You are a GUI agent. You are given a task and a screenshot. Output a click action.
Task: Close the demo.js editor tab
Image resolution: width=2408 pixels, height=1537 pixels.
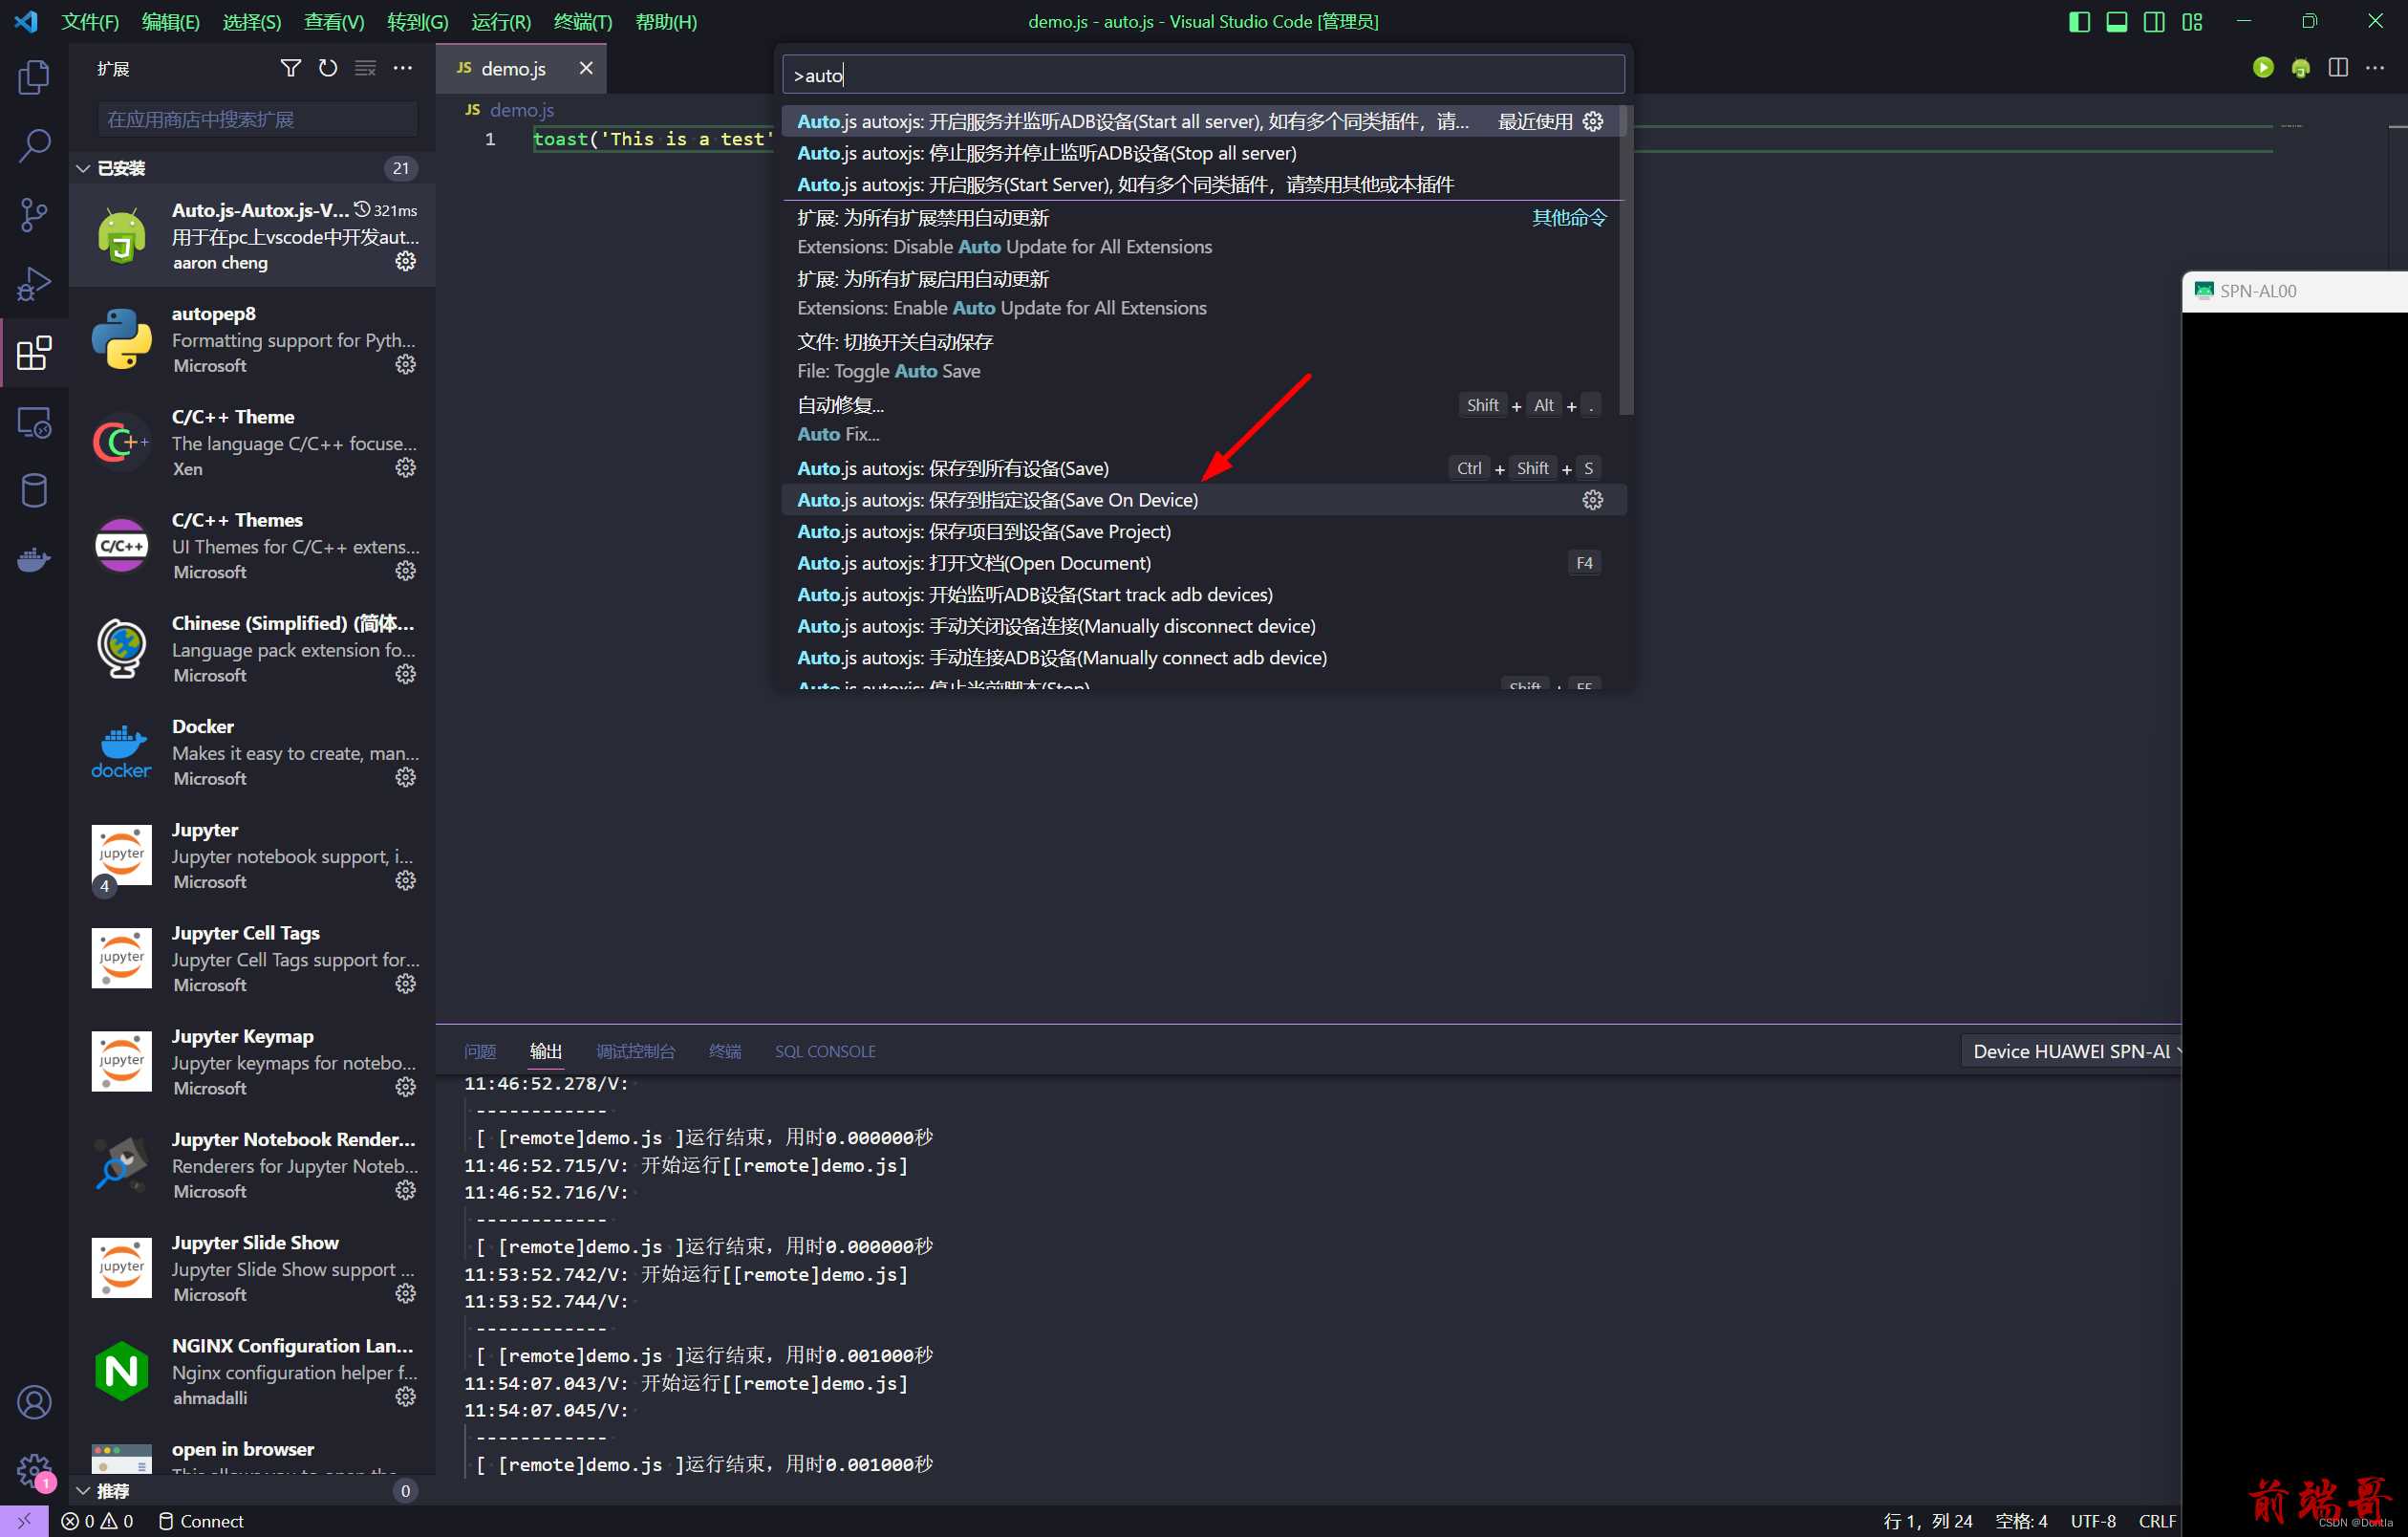pyautogui.click(x=586, y=68)
